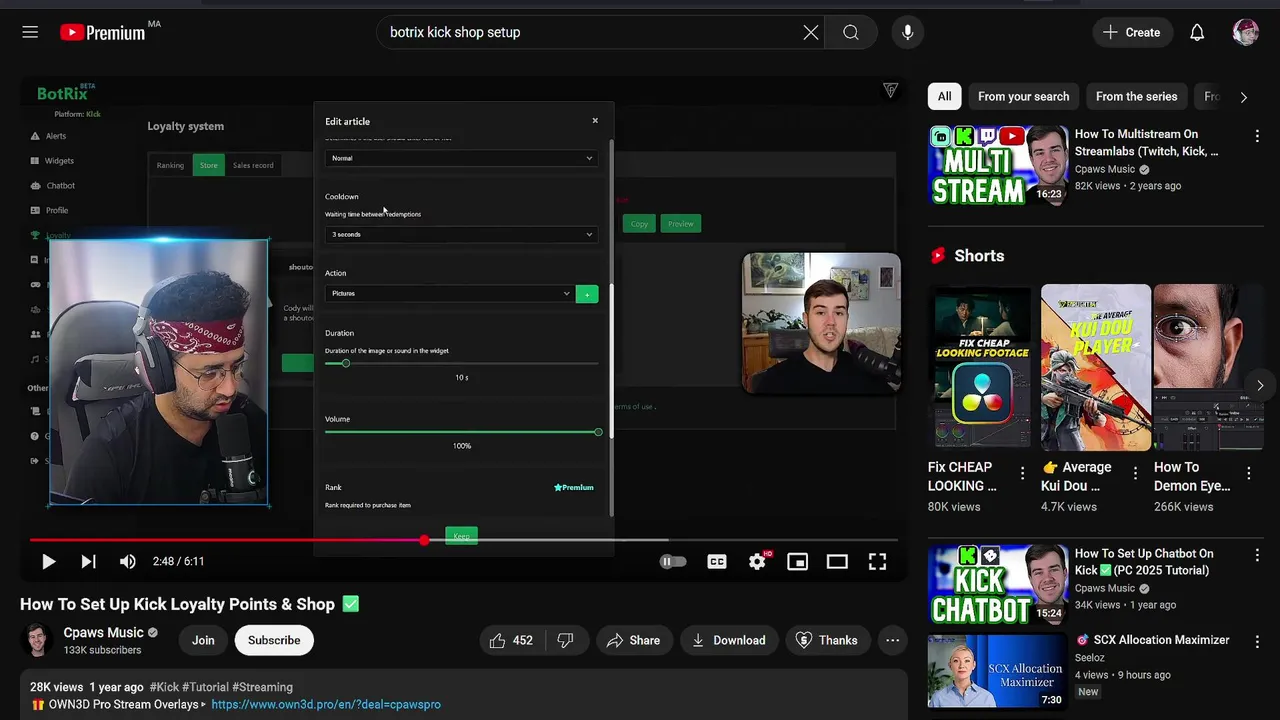
Task: Open How To Multistream On Streamlabs thumbnail
Action: click(x=998, y=165)
